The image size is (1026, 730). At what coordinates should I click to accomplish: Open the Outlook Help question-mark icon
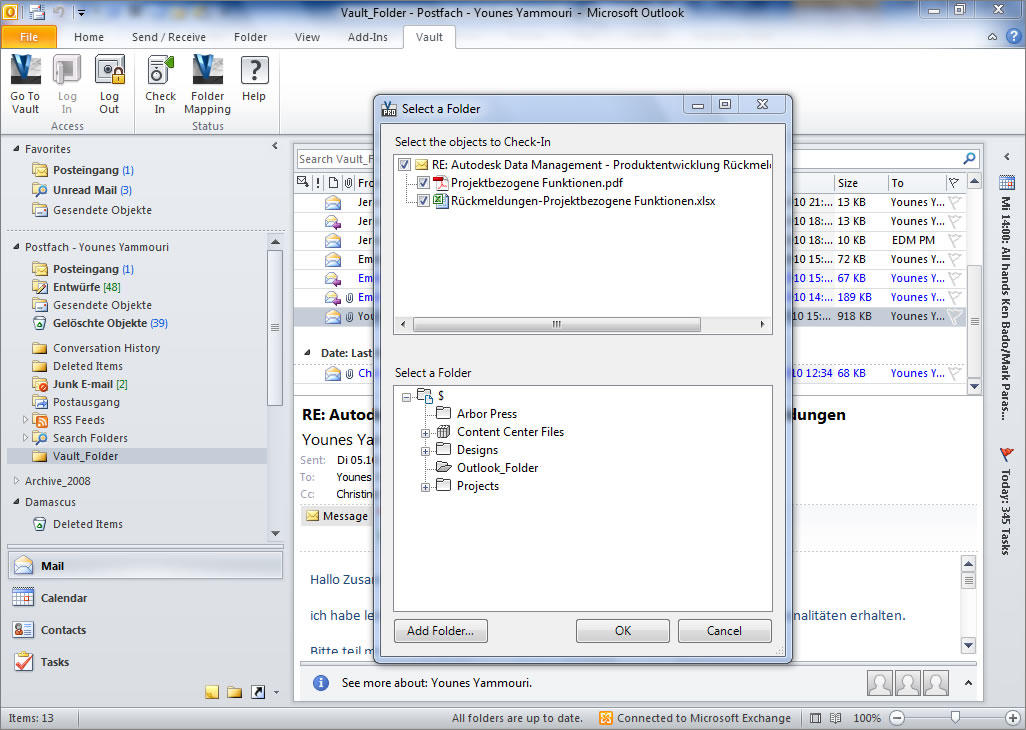[x=1012, y=37]
